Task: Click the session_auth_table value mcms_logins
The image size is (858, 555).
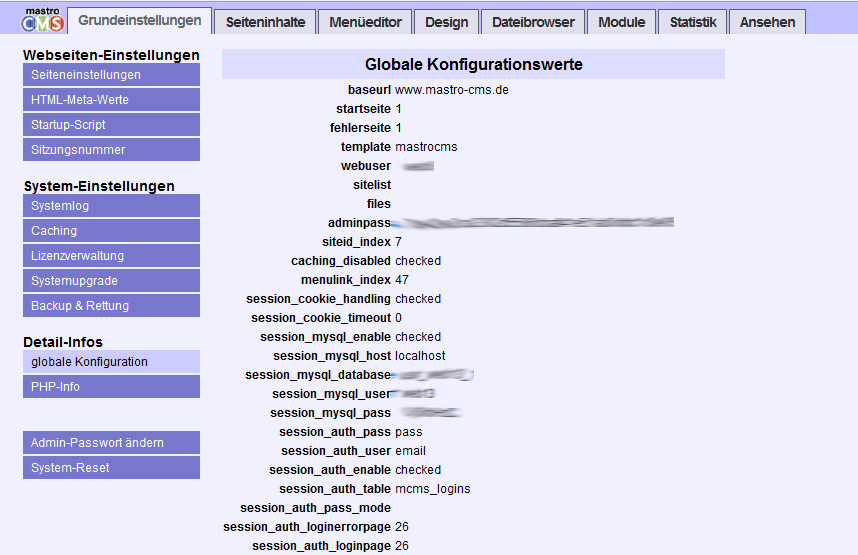Action: [x=433, y=489]
